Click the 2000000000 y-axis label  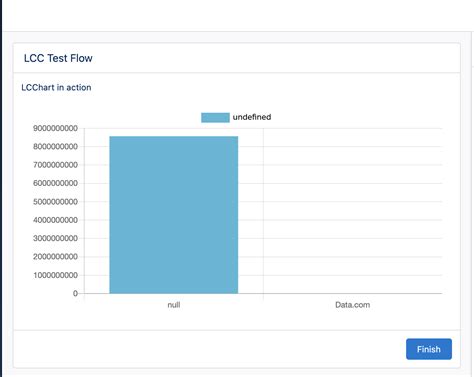coord(55,257)
